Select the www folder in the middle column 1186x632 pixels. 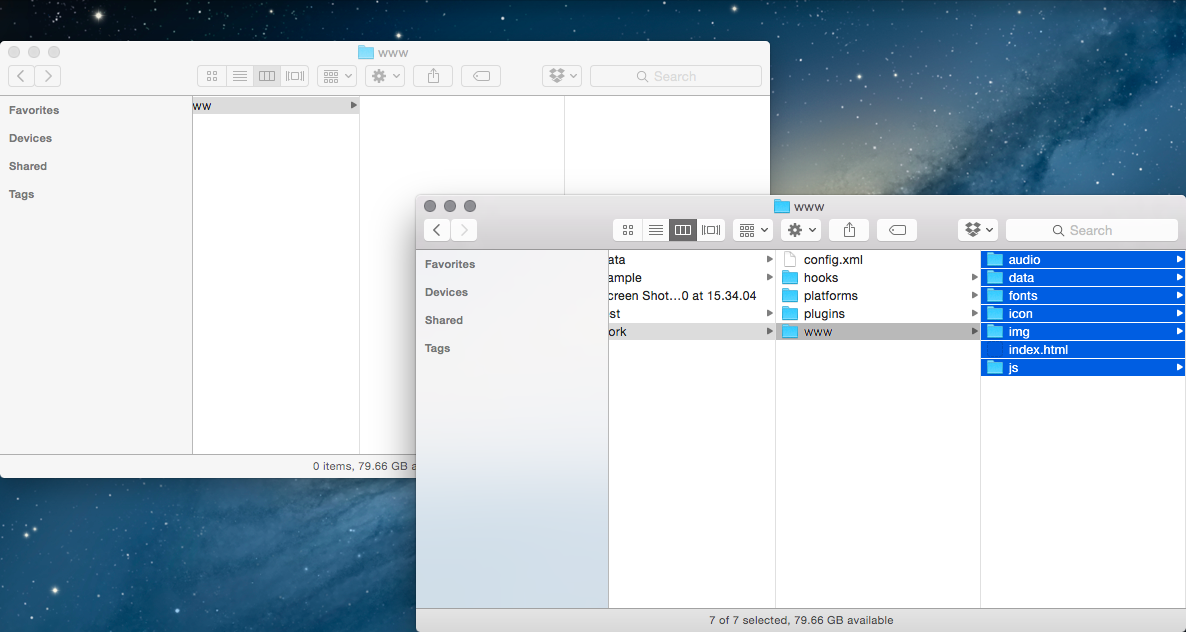pos(878,331)
